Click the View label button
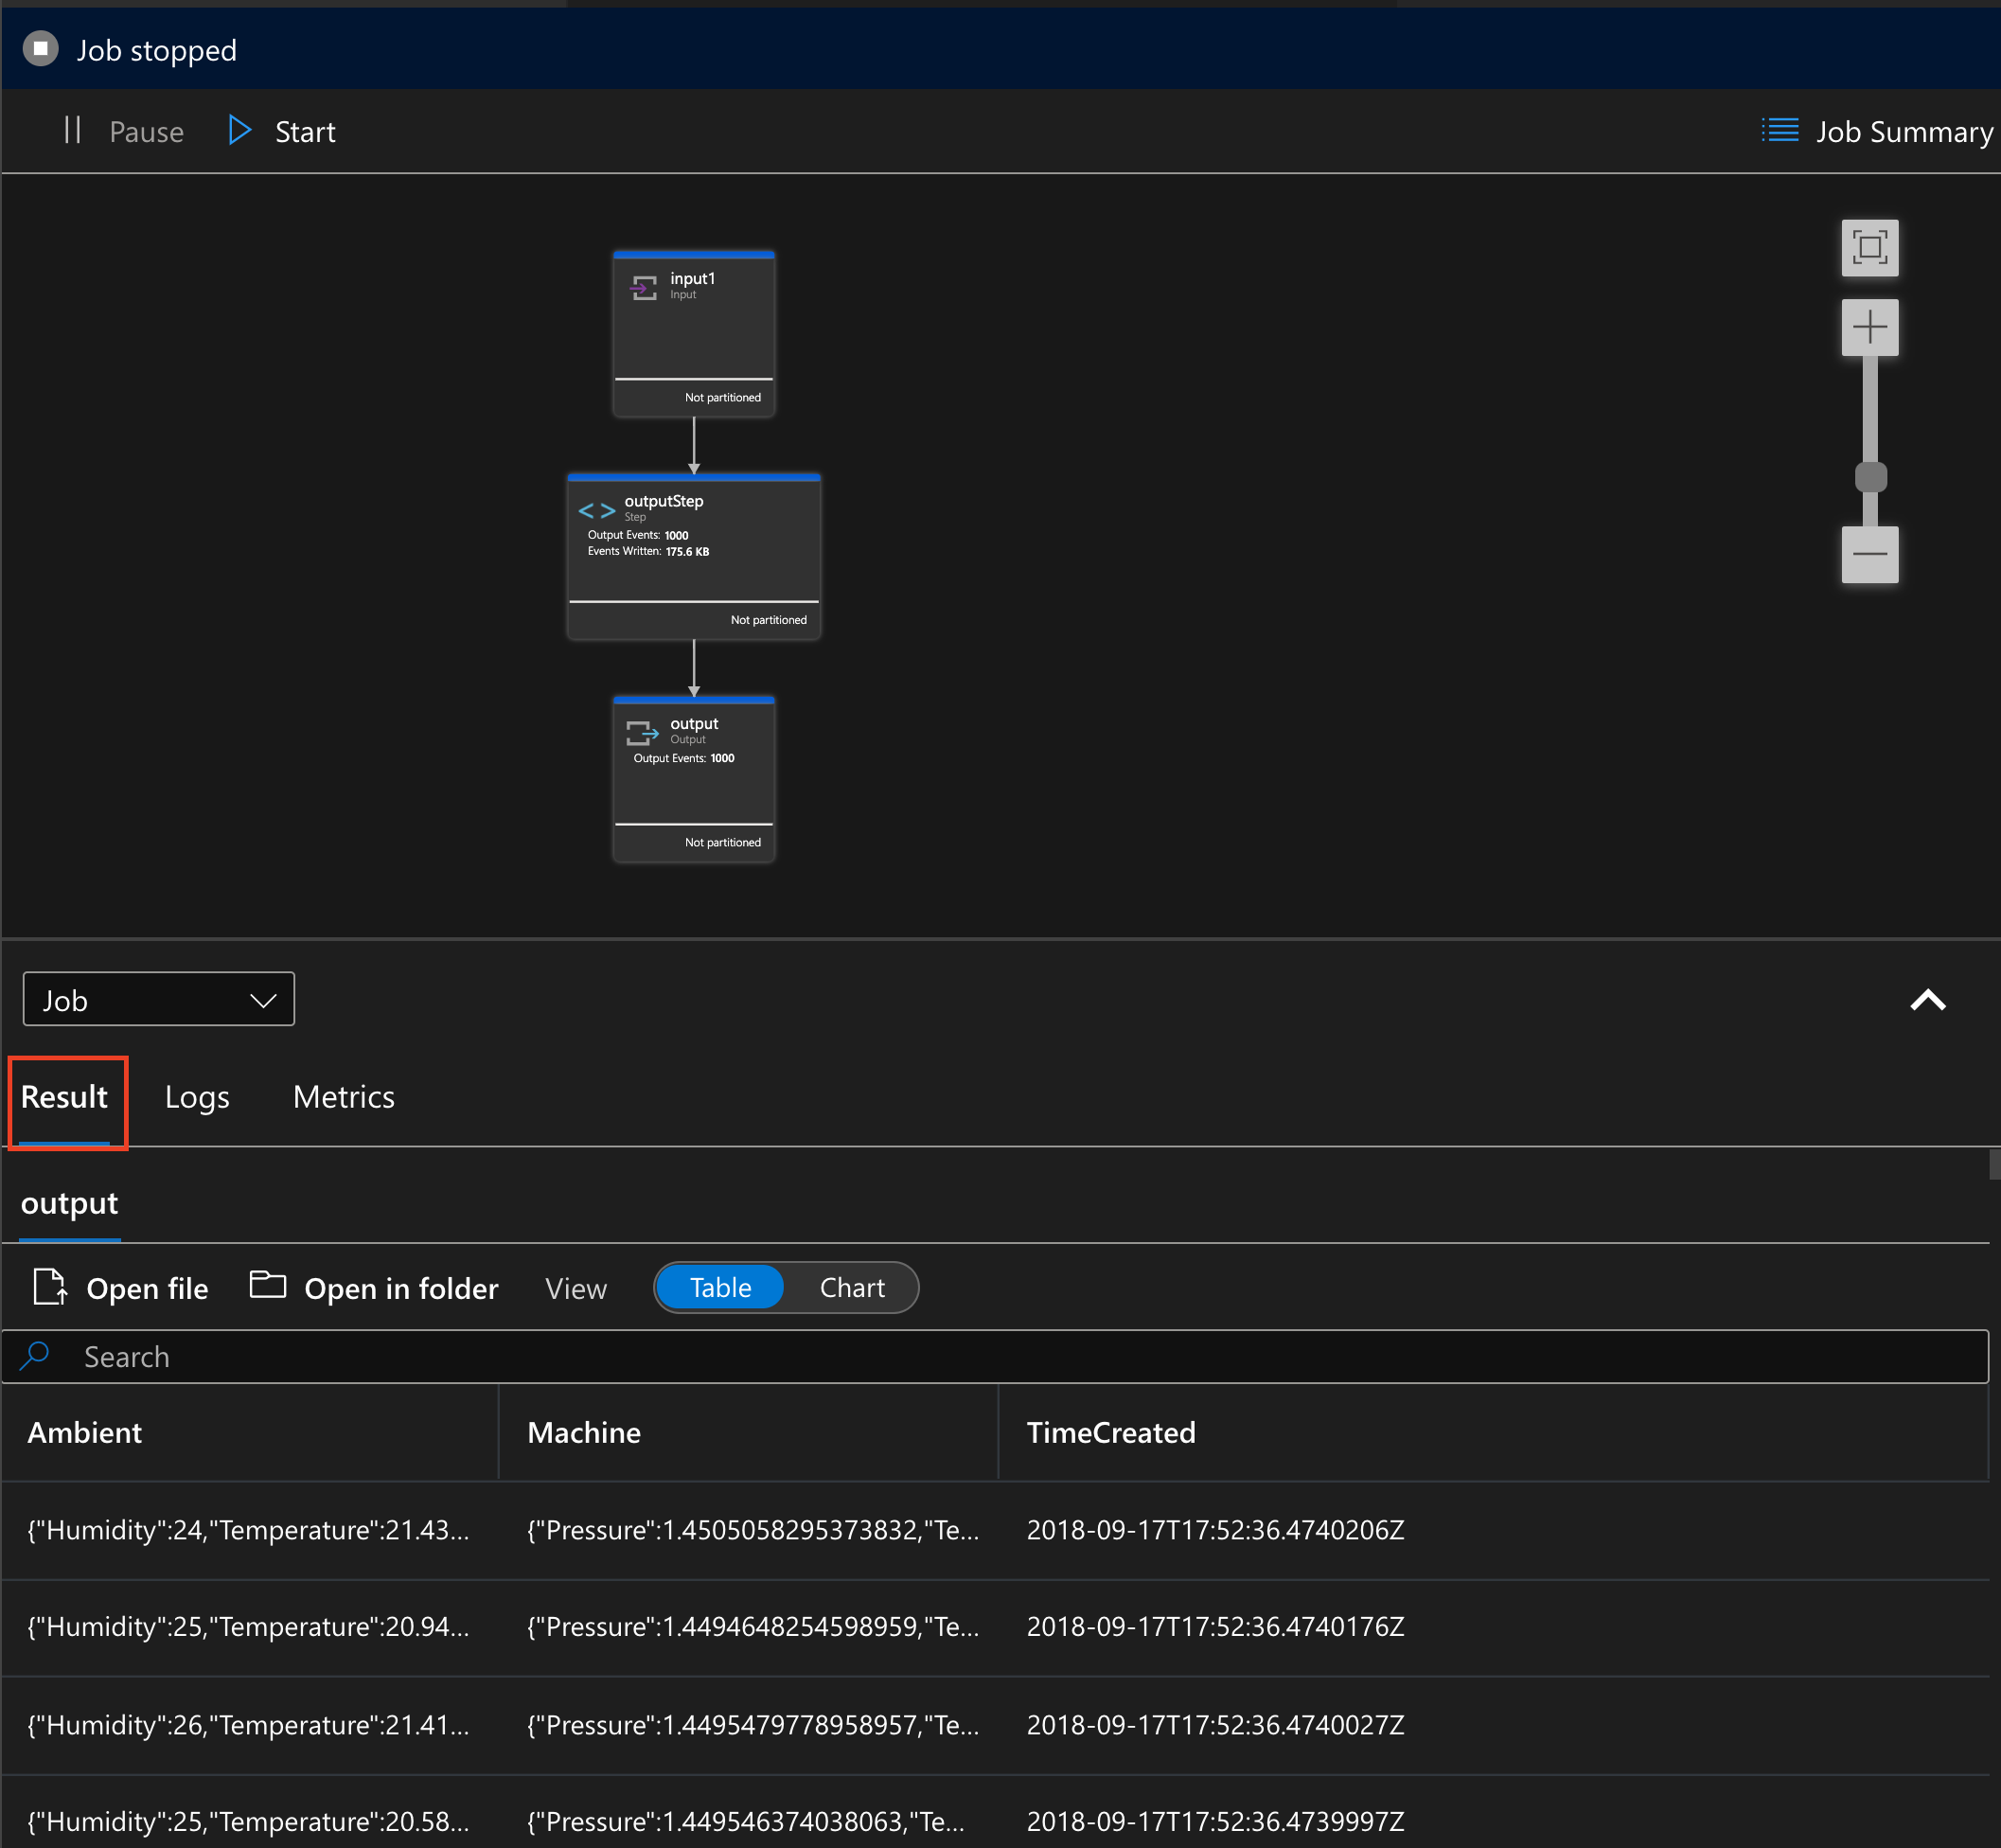The height and width of the screenshot is (1848, 2001). [577, 1287]
